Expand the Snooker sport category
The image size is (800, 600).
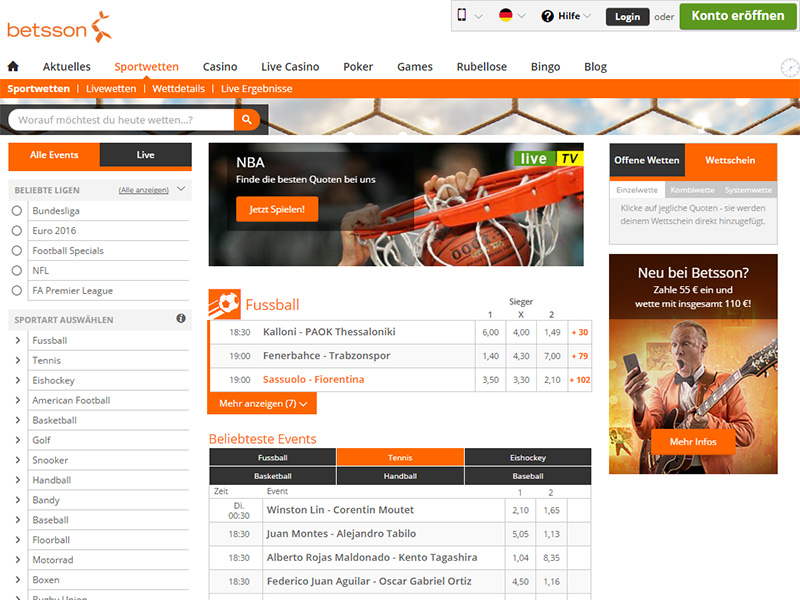(18, 460)
